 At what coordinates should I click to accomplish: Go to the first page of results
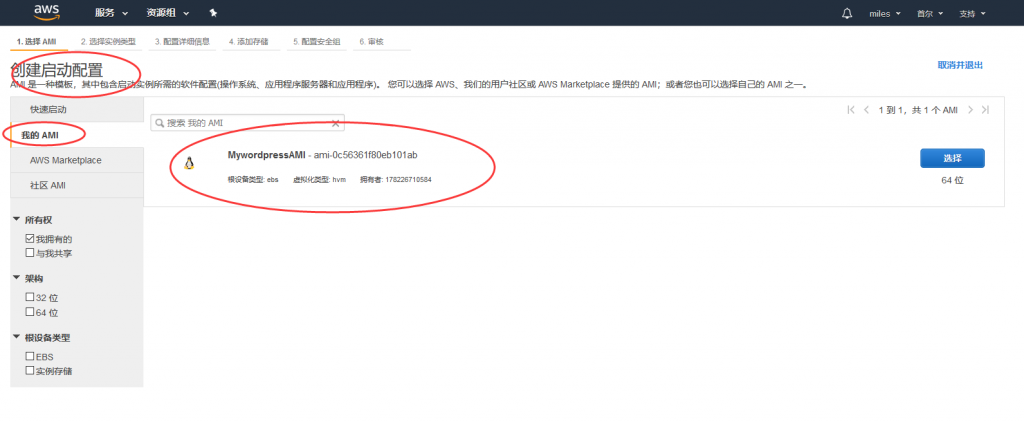(x=851, y=110)
